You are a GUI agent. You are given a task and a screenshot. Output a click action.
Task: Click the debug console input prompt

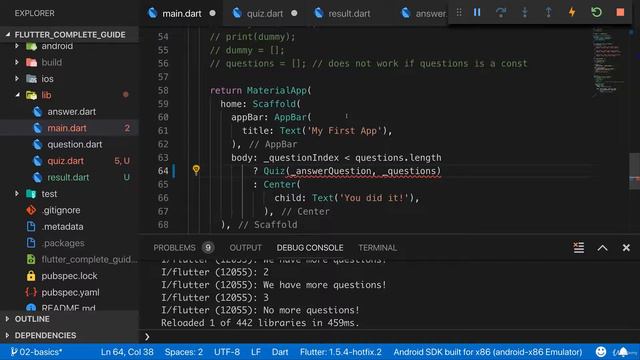click(x=388, y=336)
